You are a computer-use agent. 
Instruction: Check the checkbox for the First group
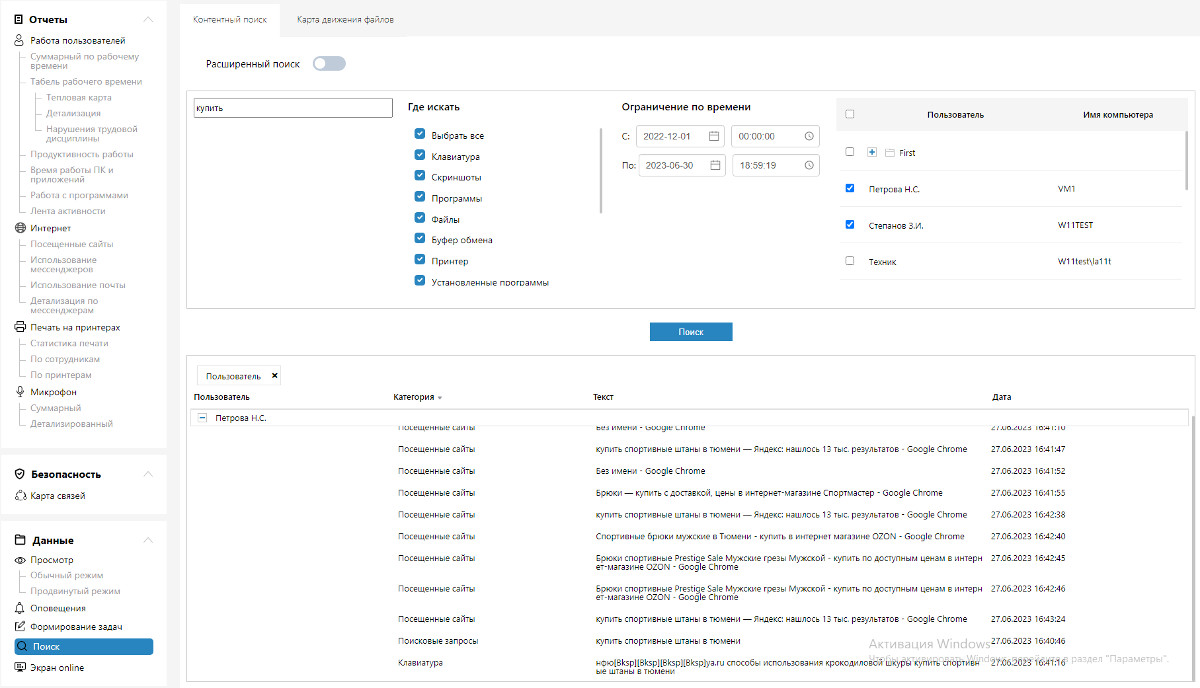pos(850,152)
